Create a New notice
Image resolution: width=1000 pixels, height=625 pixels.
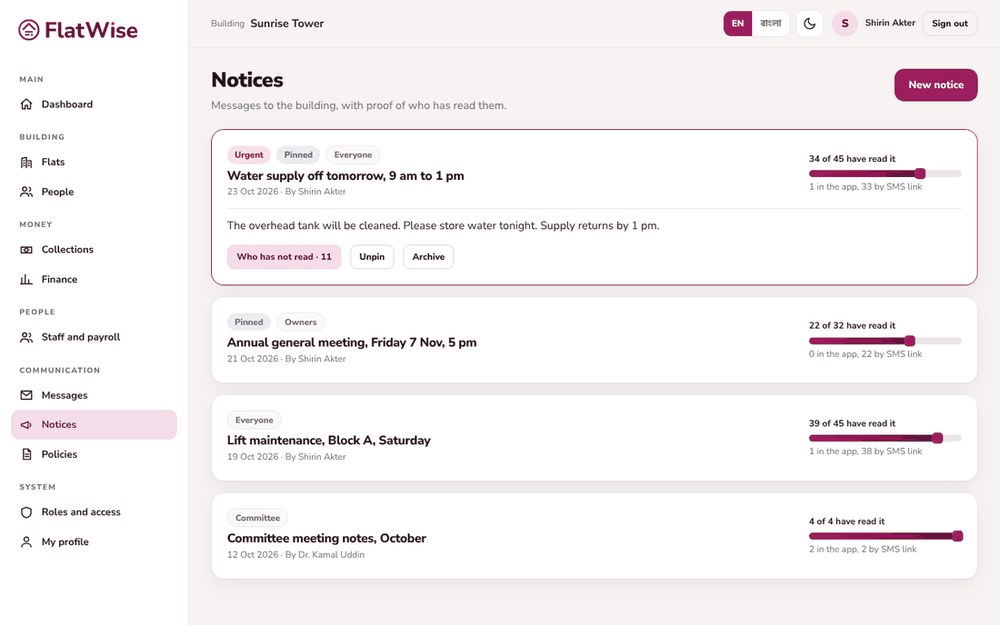936,85
